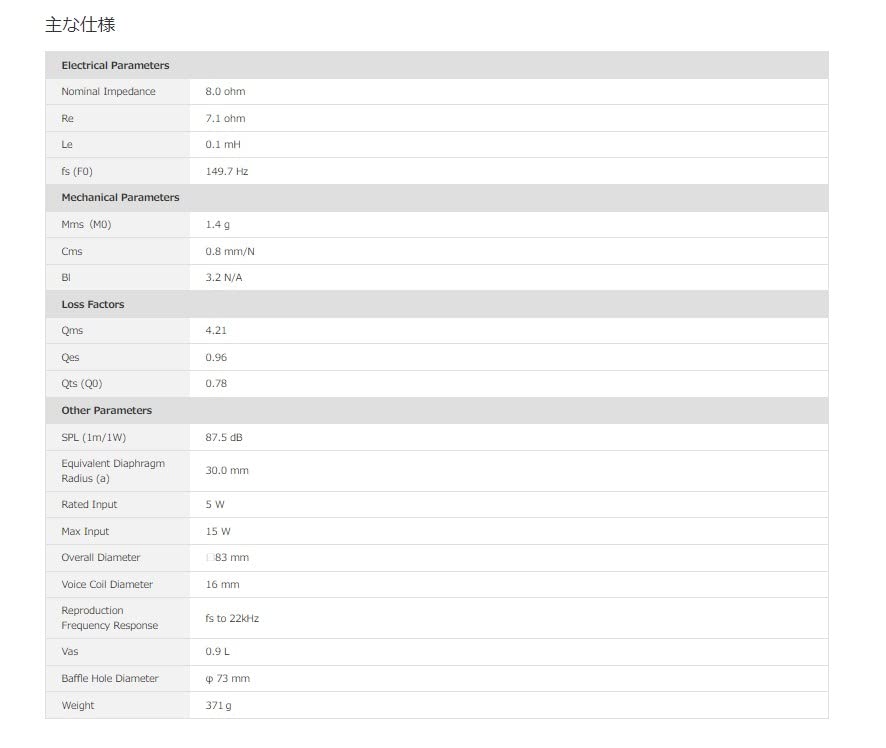This screenshot has width=886, height=748.
Task: Select the Other Parameters section header
Action: point(106,410)
